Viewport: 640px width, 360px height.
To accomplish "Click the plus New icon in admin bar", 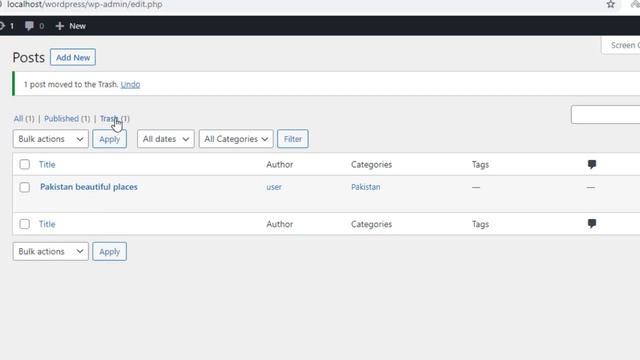I will coord(60,26).
